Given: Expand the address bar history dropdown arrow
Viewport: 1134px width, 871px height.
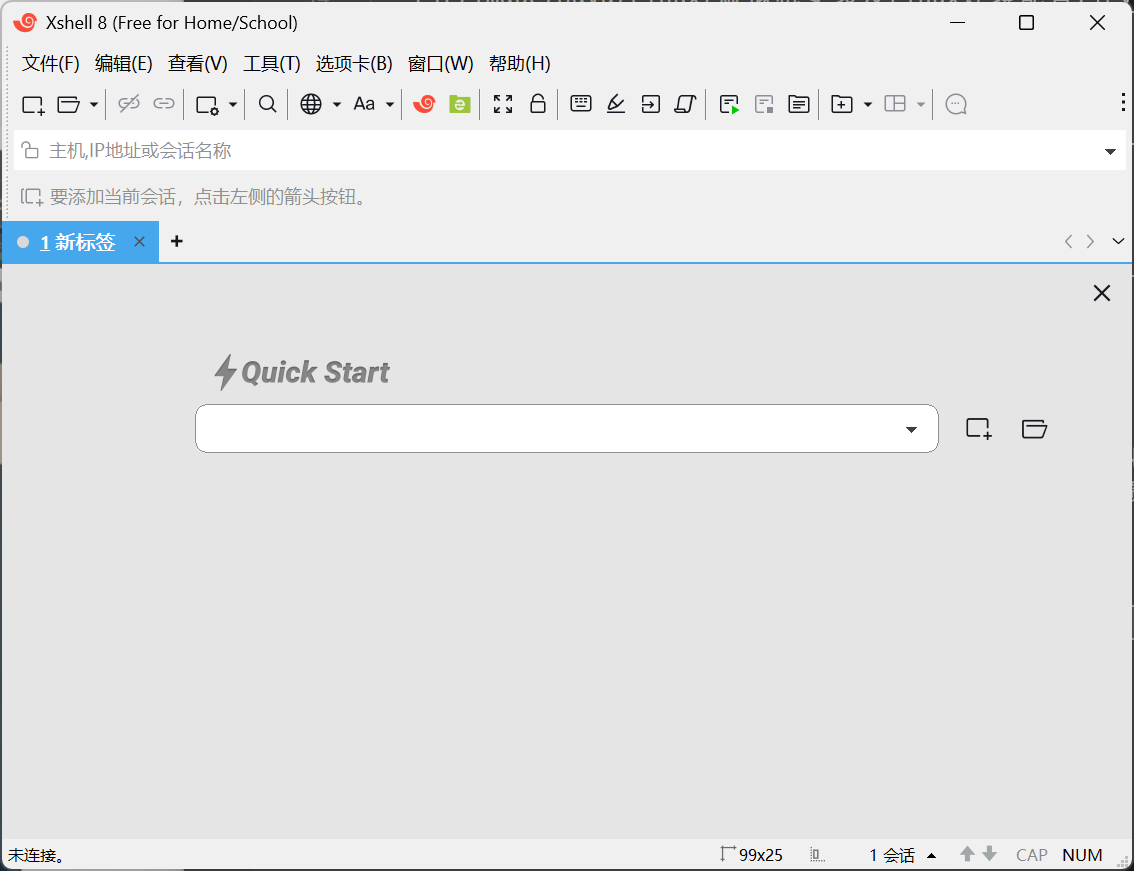Looking at the screenshot, I should pyautogui.click(x=1110, y=152).
